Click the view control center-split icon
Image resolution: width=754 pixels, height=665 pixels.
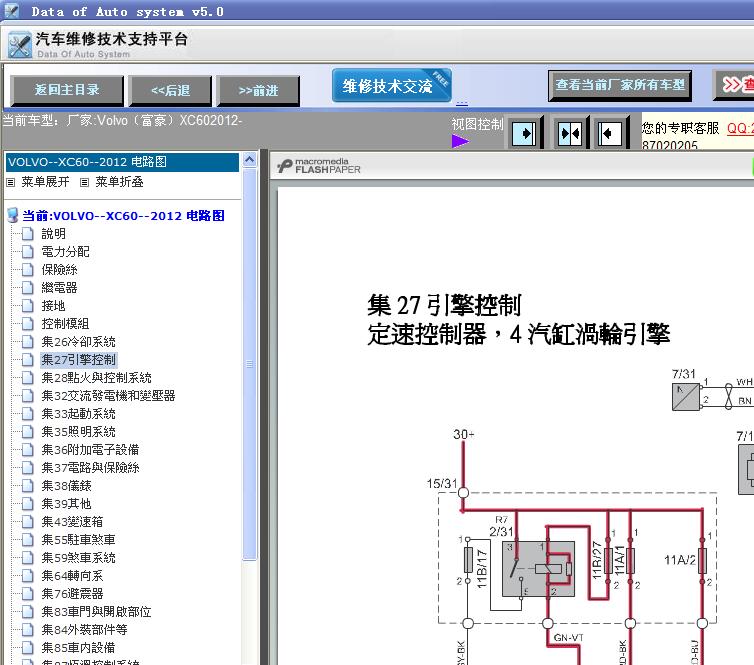(x=570, y=132)
